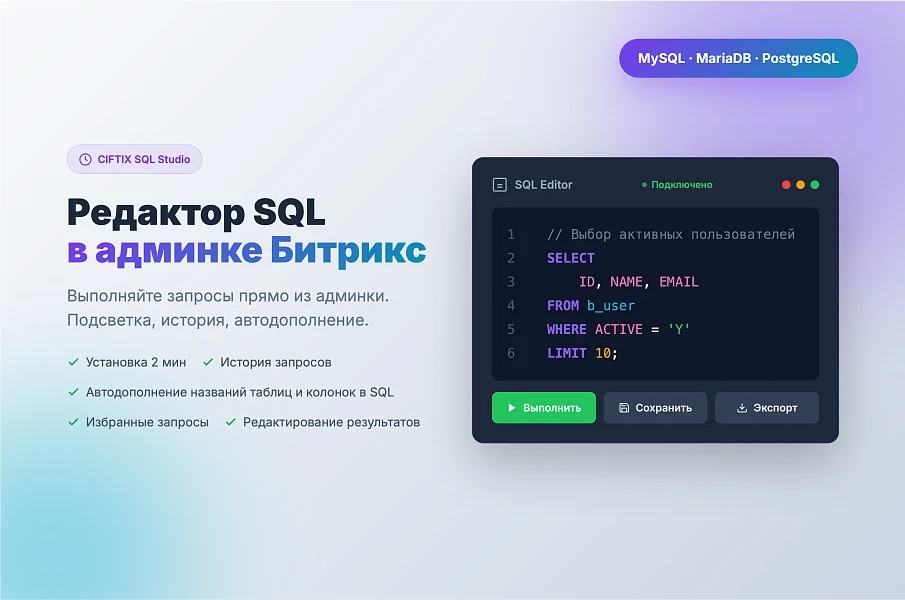Click the play icon in Выполнить
Viewport: 905px width, 600px height.
pos(511,408)
